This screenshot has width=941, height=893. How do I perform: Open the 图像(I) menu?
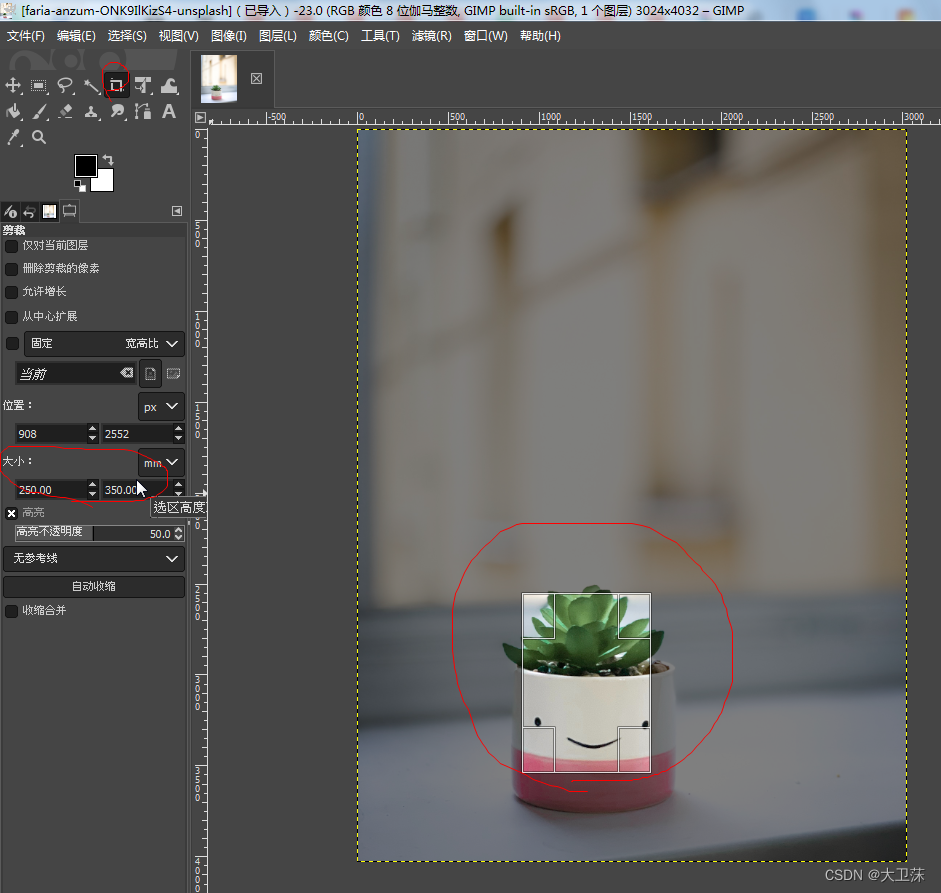229,36
